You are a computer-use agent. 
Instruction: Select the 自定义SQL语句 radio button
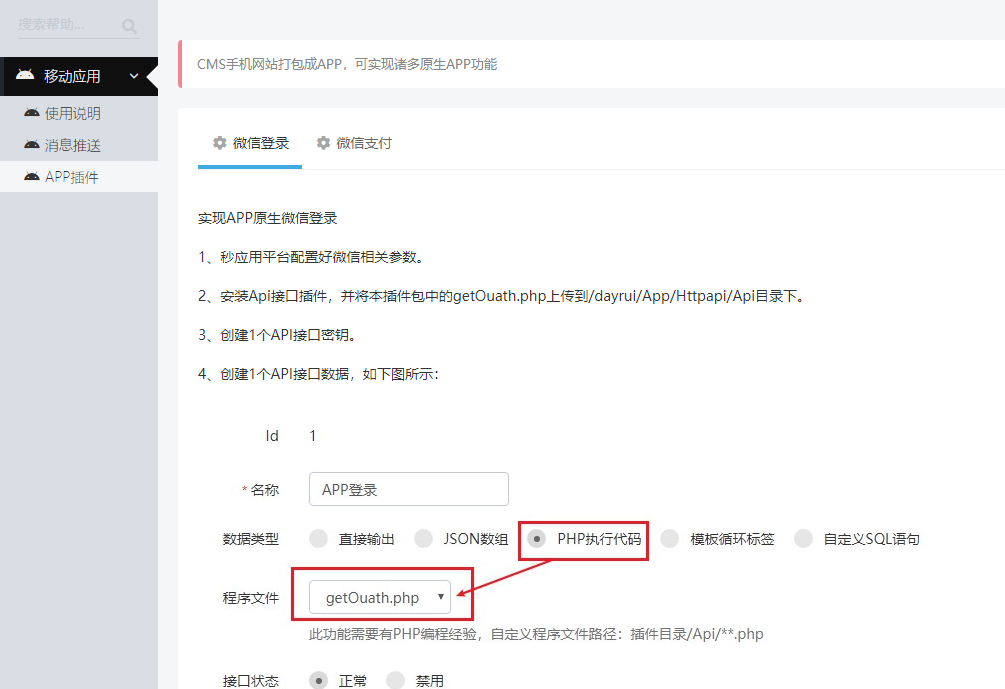click(803, 538)
